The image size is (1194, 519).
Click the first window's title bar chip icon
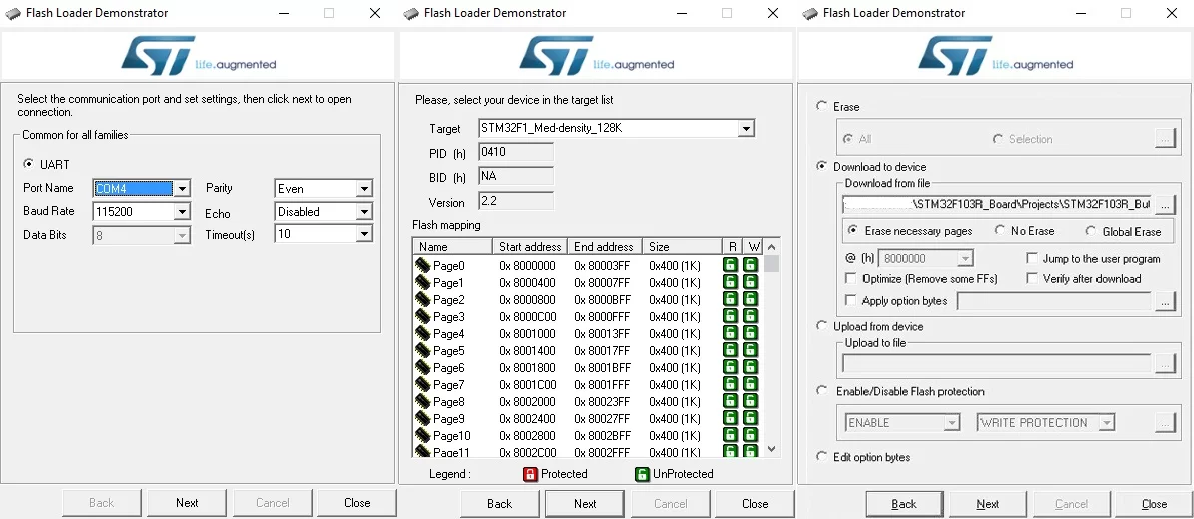(13, 13)
